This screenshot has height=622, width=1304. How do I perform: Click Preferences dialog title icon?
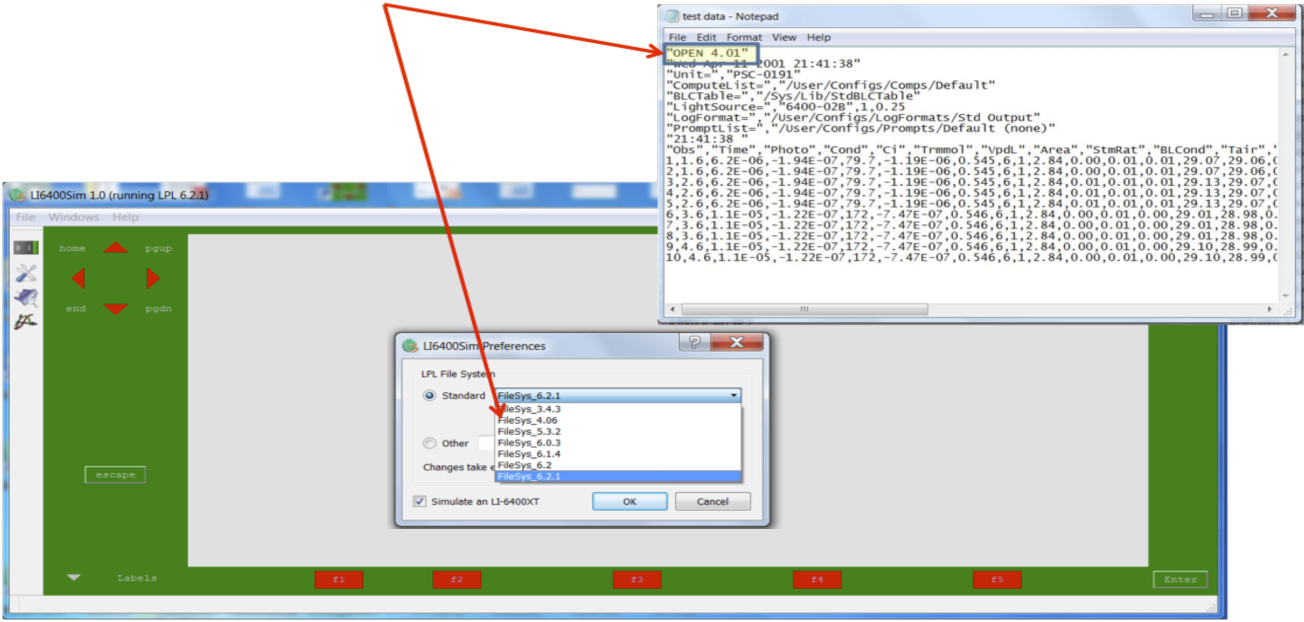point(409,346)
